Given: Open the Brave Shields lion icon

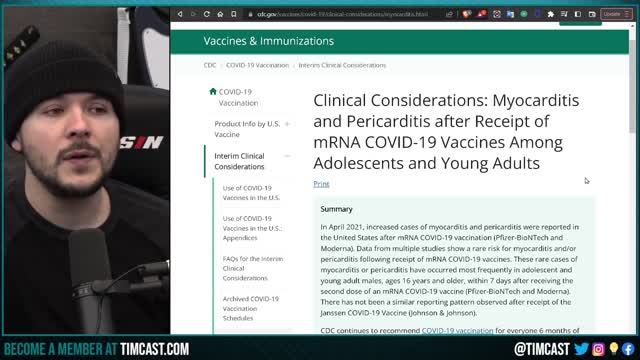Looking at the screenshot, I should click(467, 14).
